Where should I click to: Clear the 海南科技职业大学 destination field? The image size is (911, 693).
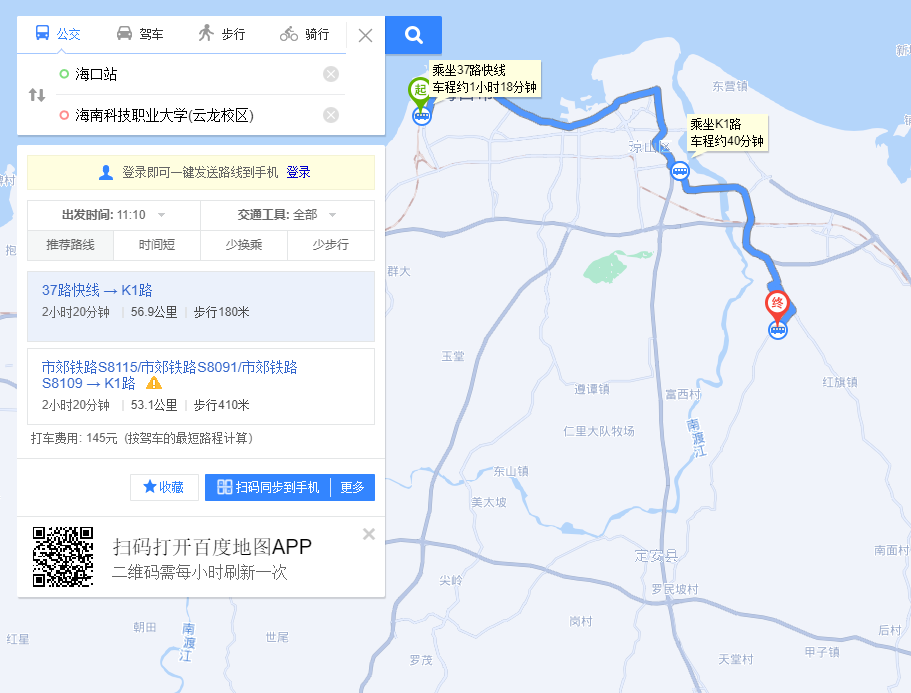(331, 115)
